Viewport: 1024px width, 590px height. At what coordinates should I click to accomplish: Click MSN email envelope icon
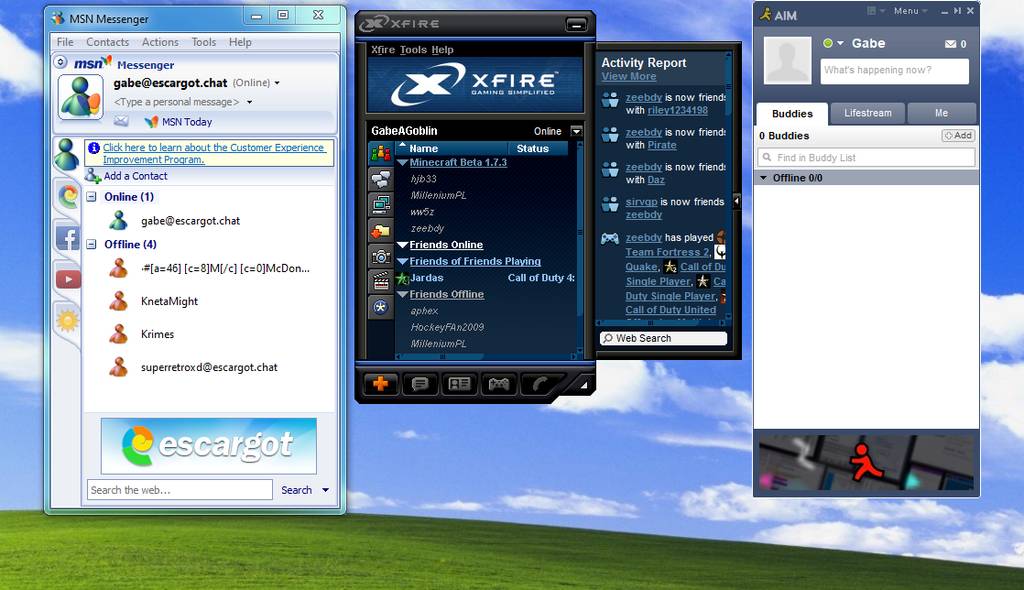[121, 121]
